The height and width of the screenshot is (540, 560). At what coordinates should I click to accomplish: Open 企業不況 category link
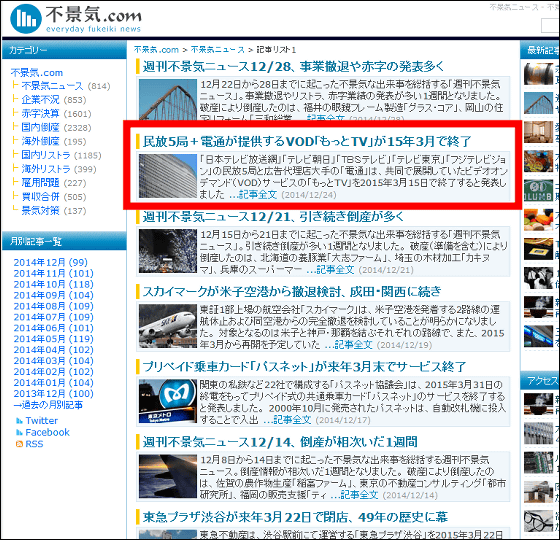40,100
